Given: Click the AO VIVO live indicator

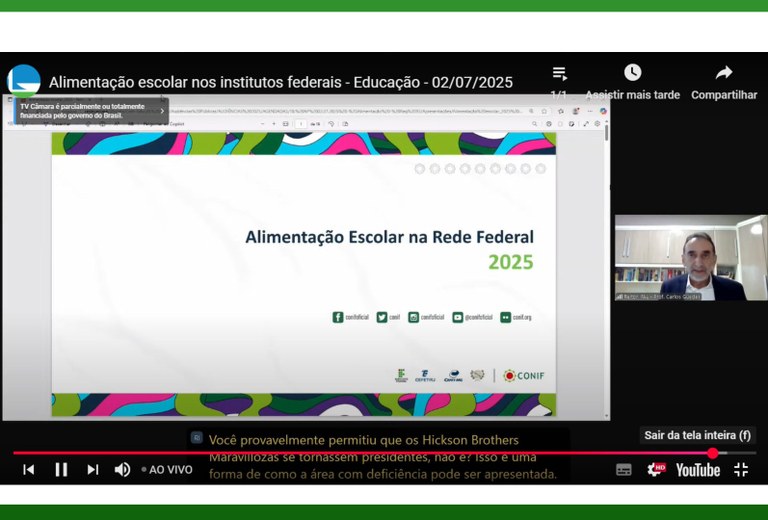Looking at the screenshot, I should point(167,469).
